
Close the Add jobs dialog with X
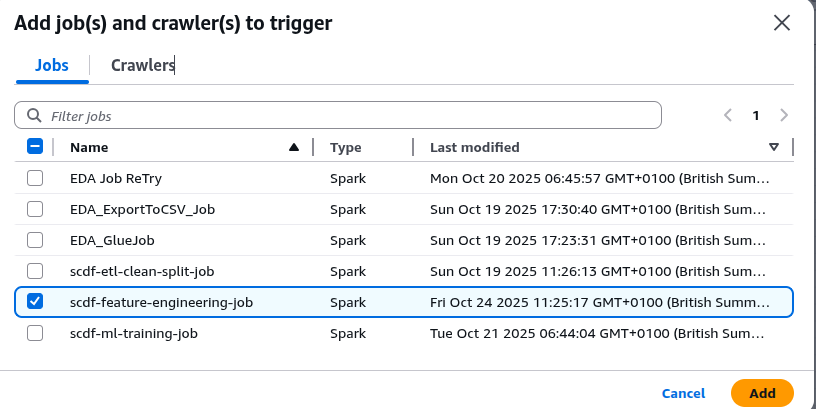click(x=782, y=23)
